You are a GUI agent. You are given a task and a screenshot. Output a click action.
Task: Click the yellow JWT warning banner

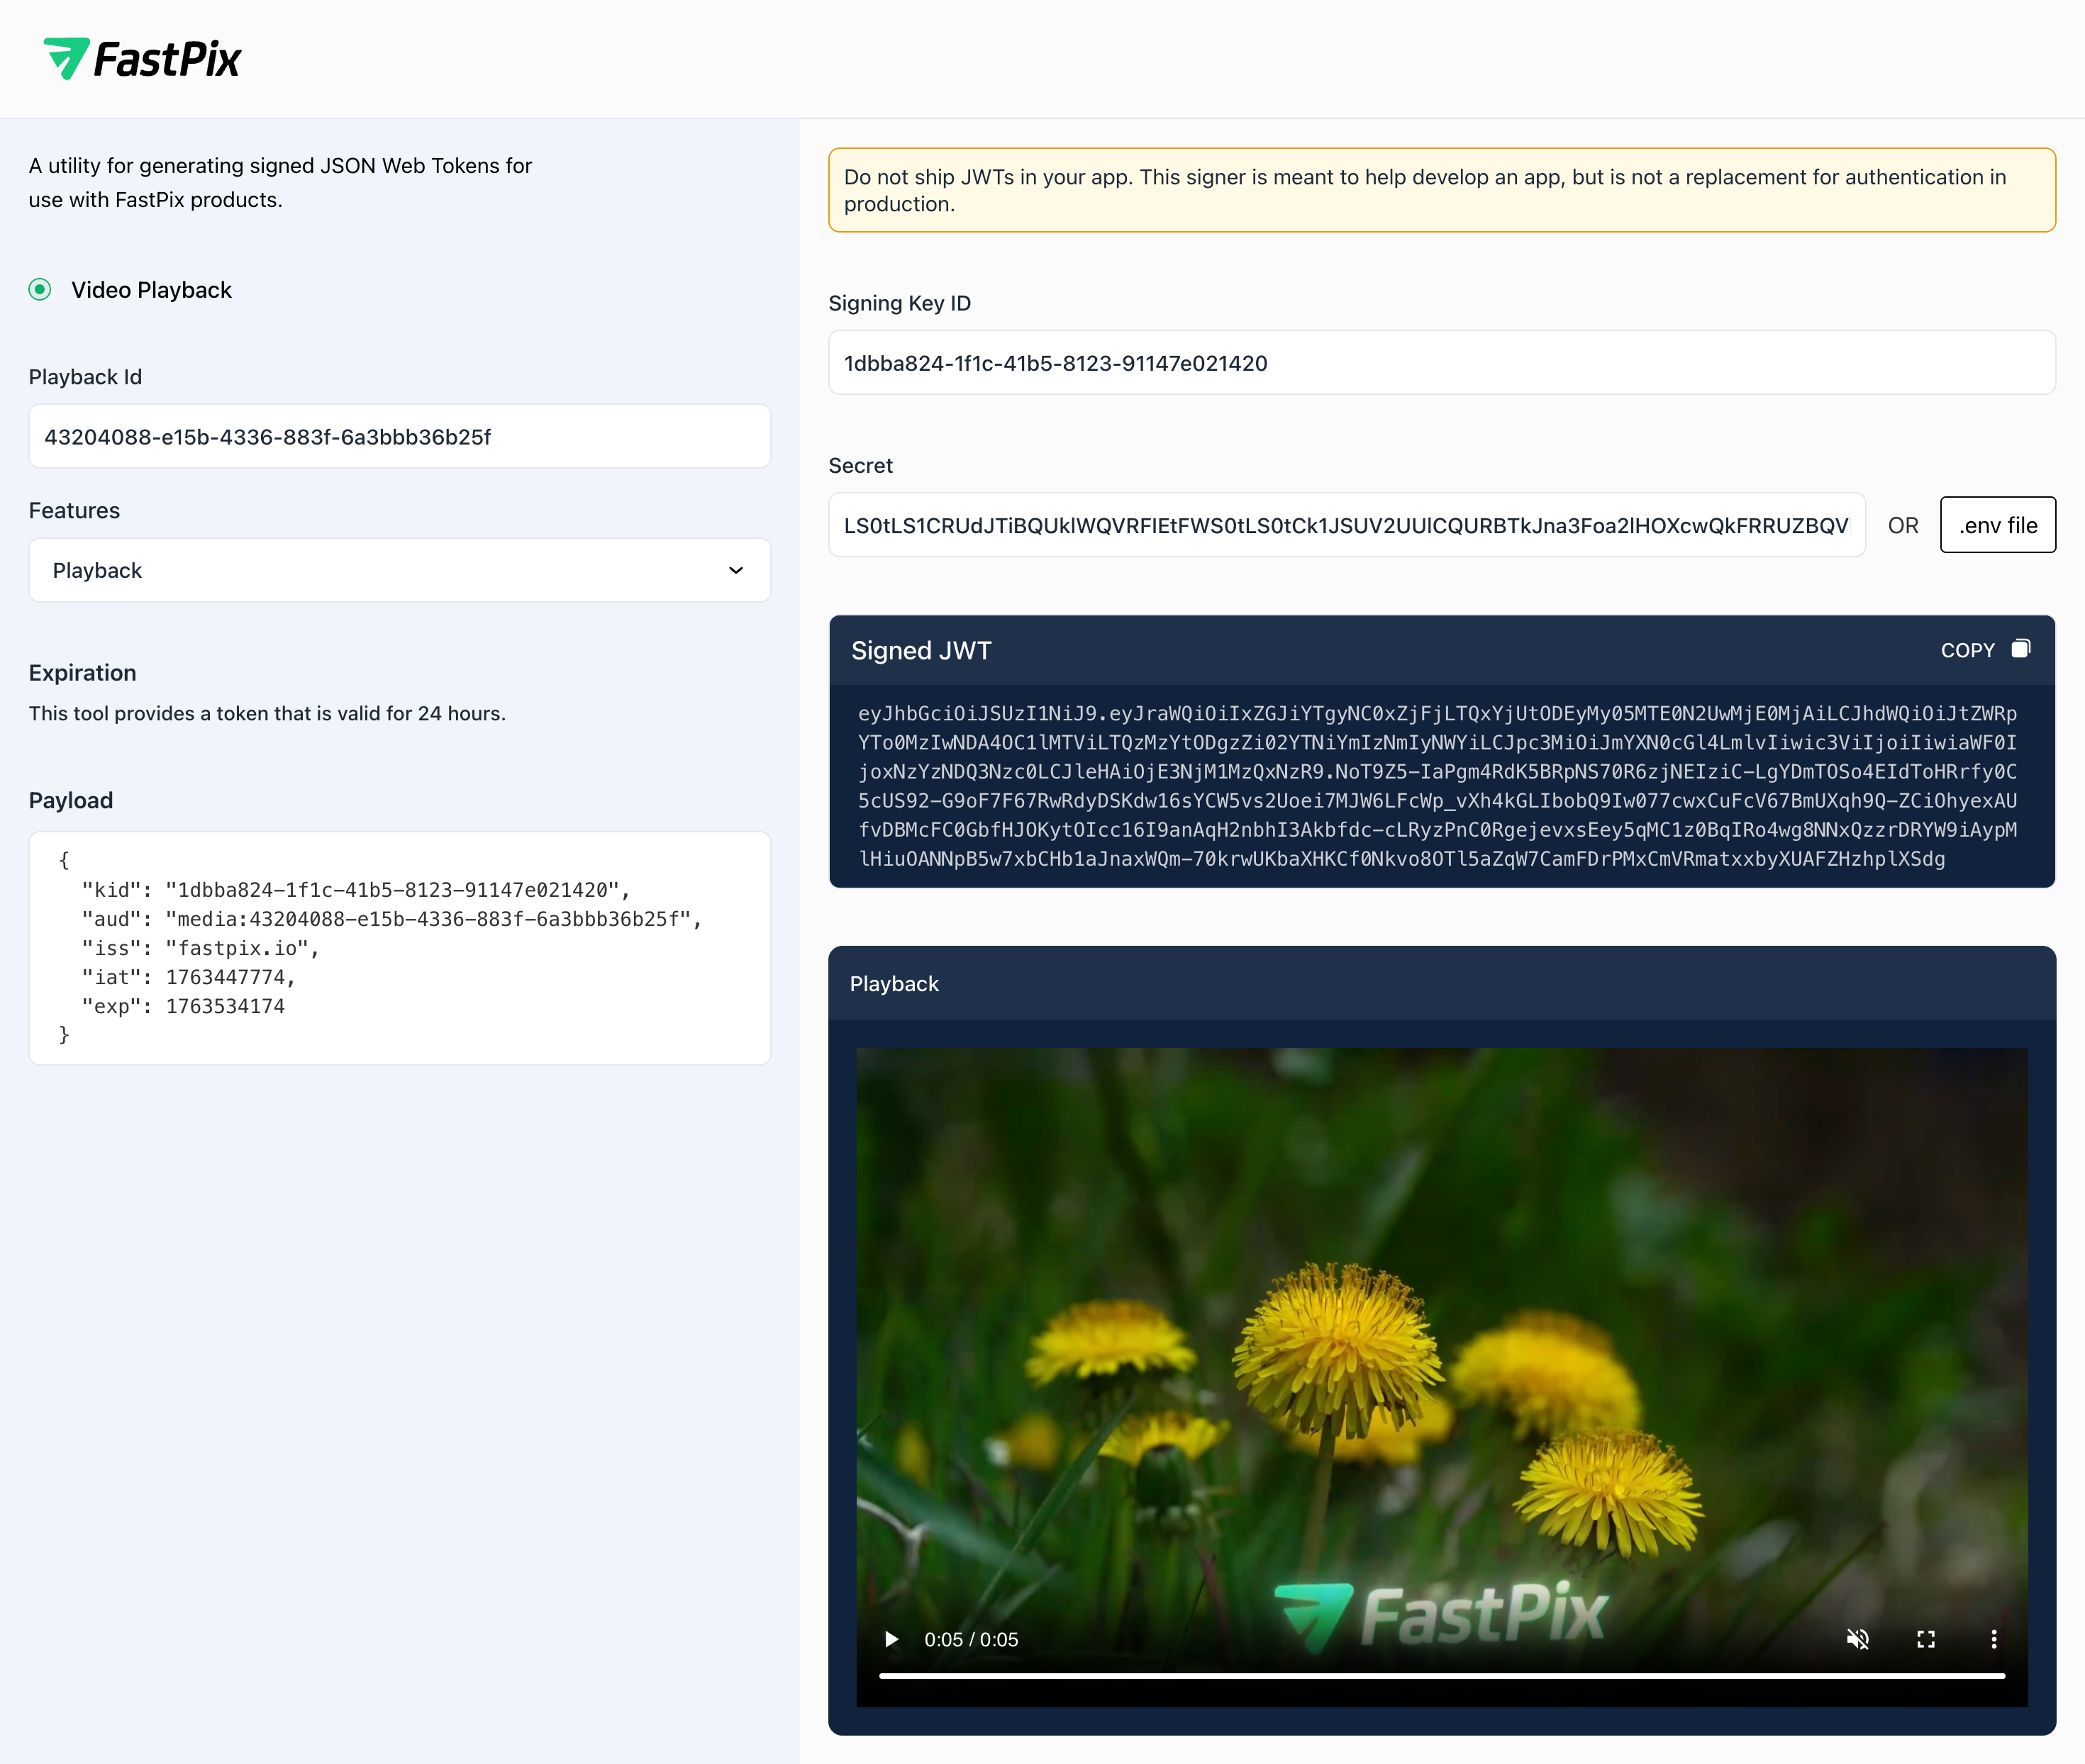click(x=1440, y=190)
